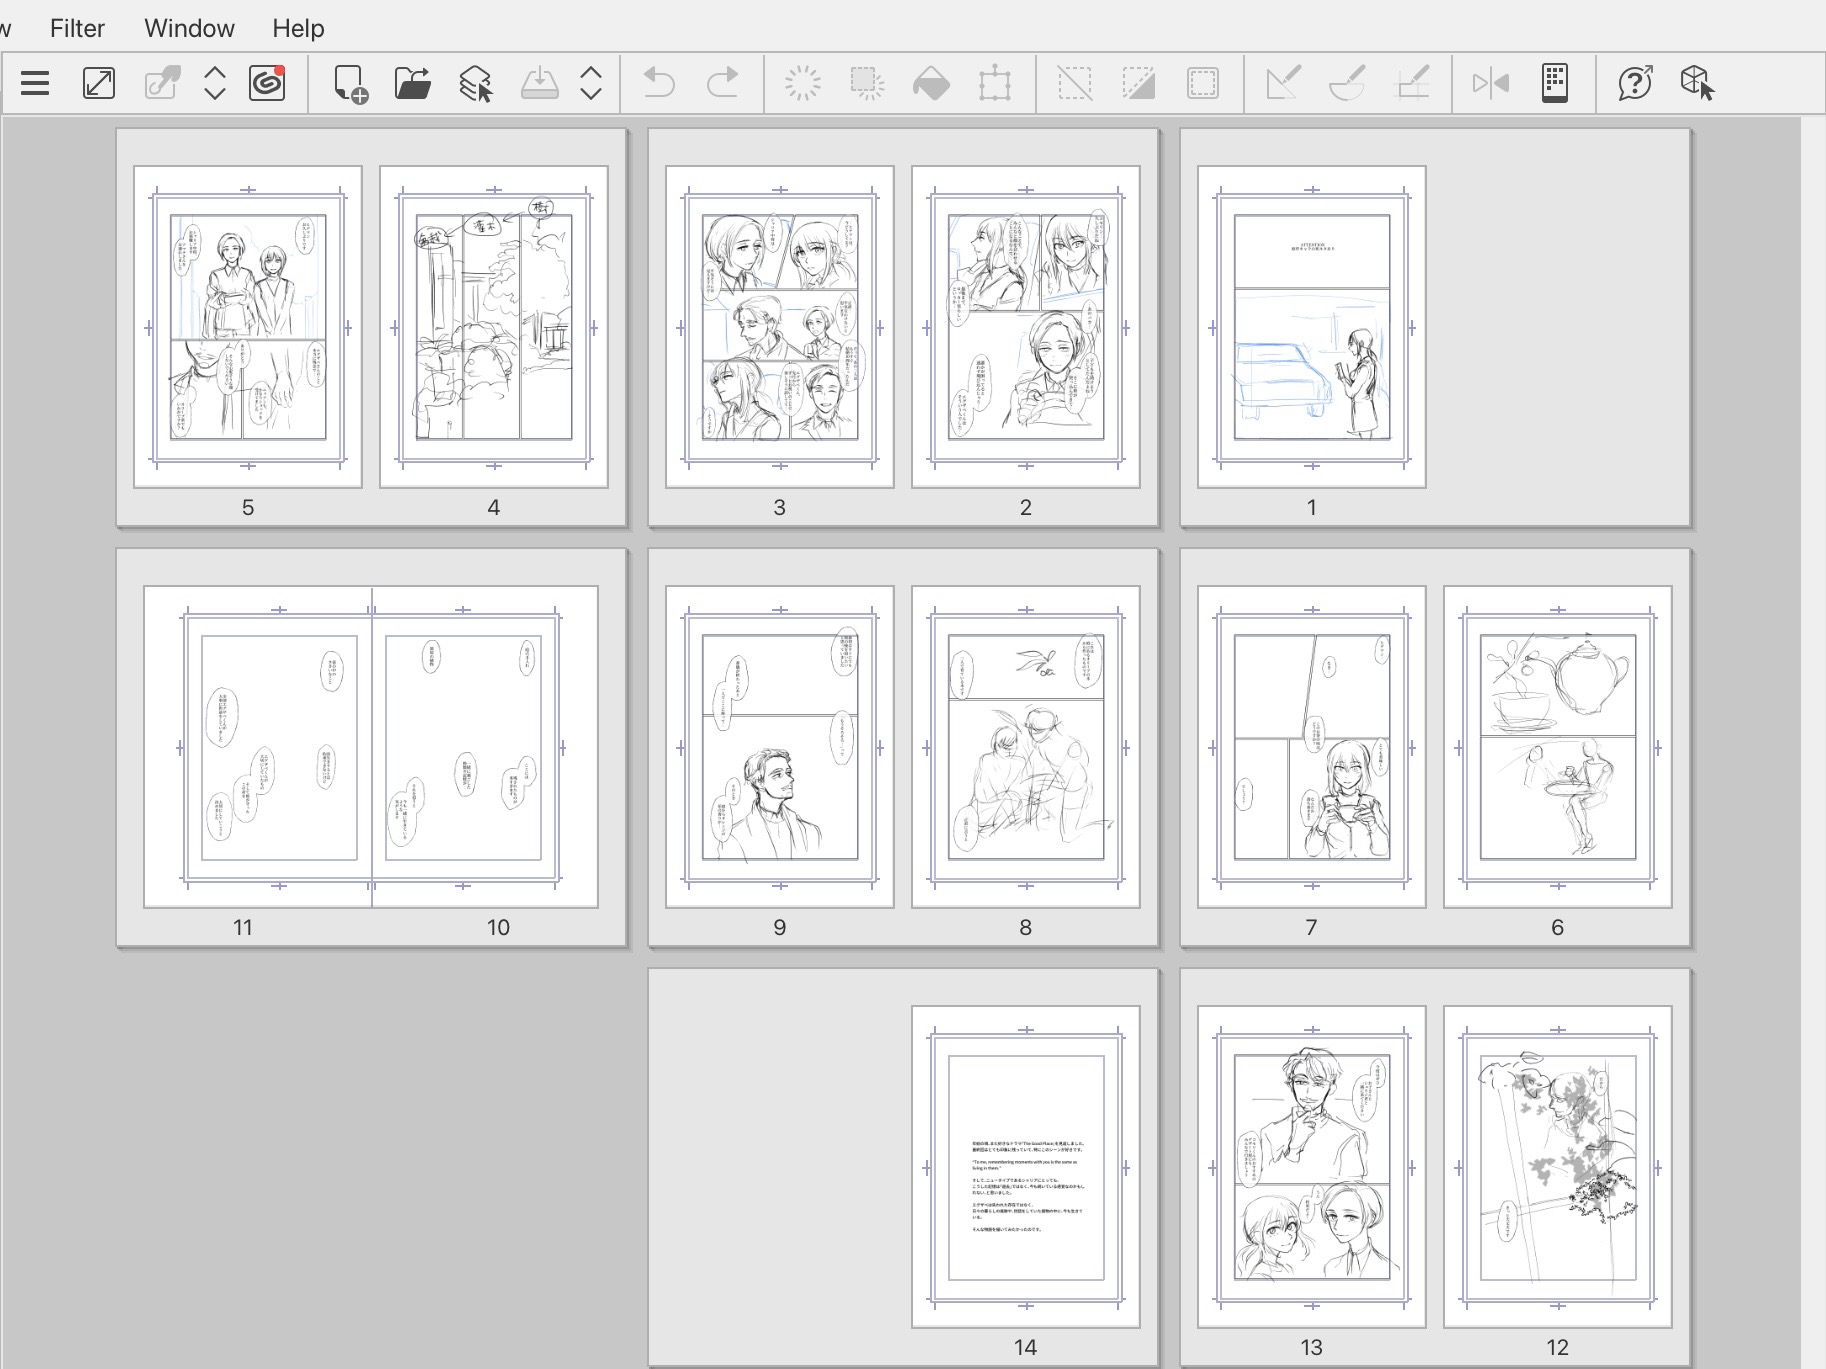Open the Help menu
The image size is (1826, 1369).
pos(298,28)
